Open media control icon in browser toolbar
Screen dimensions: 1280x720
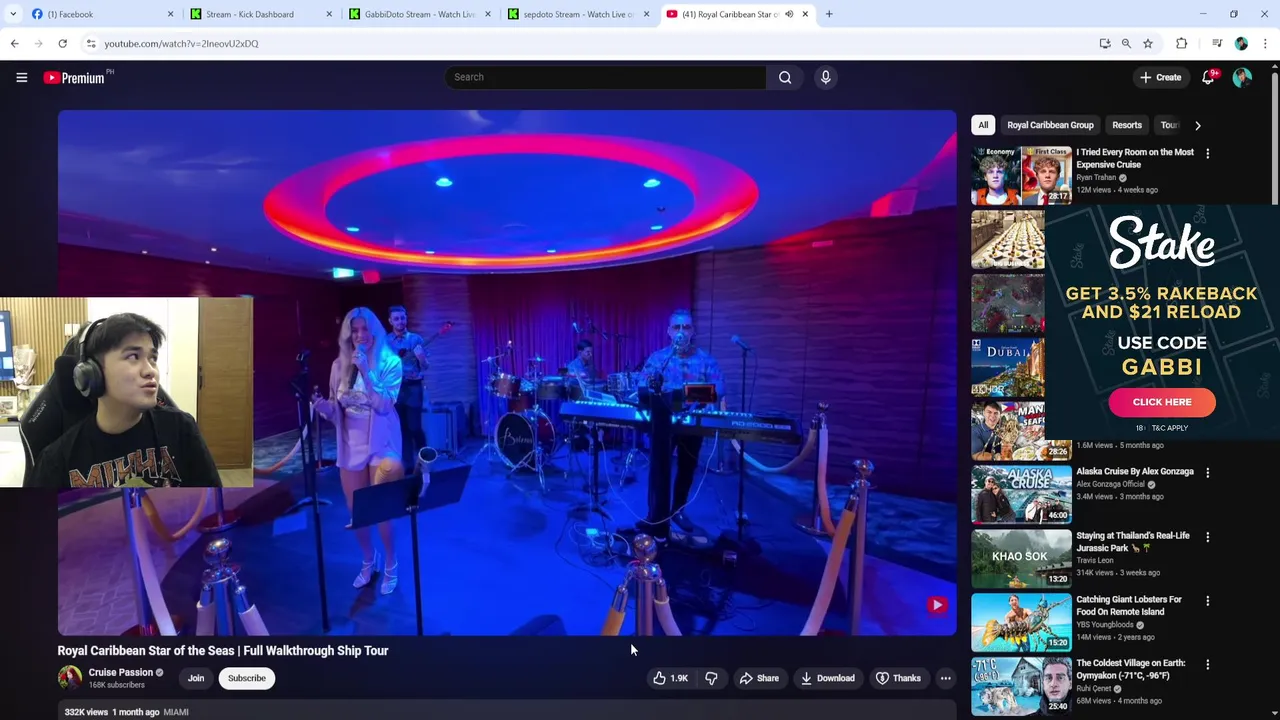(x=1216, y=43)
